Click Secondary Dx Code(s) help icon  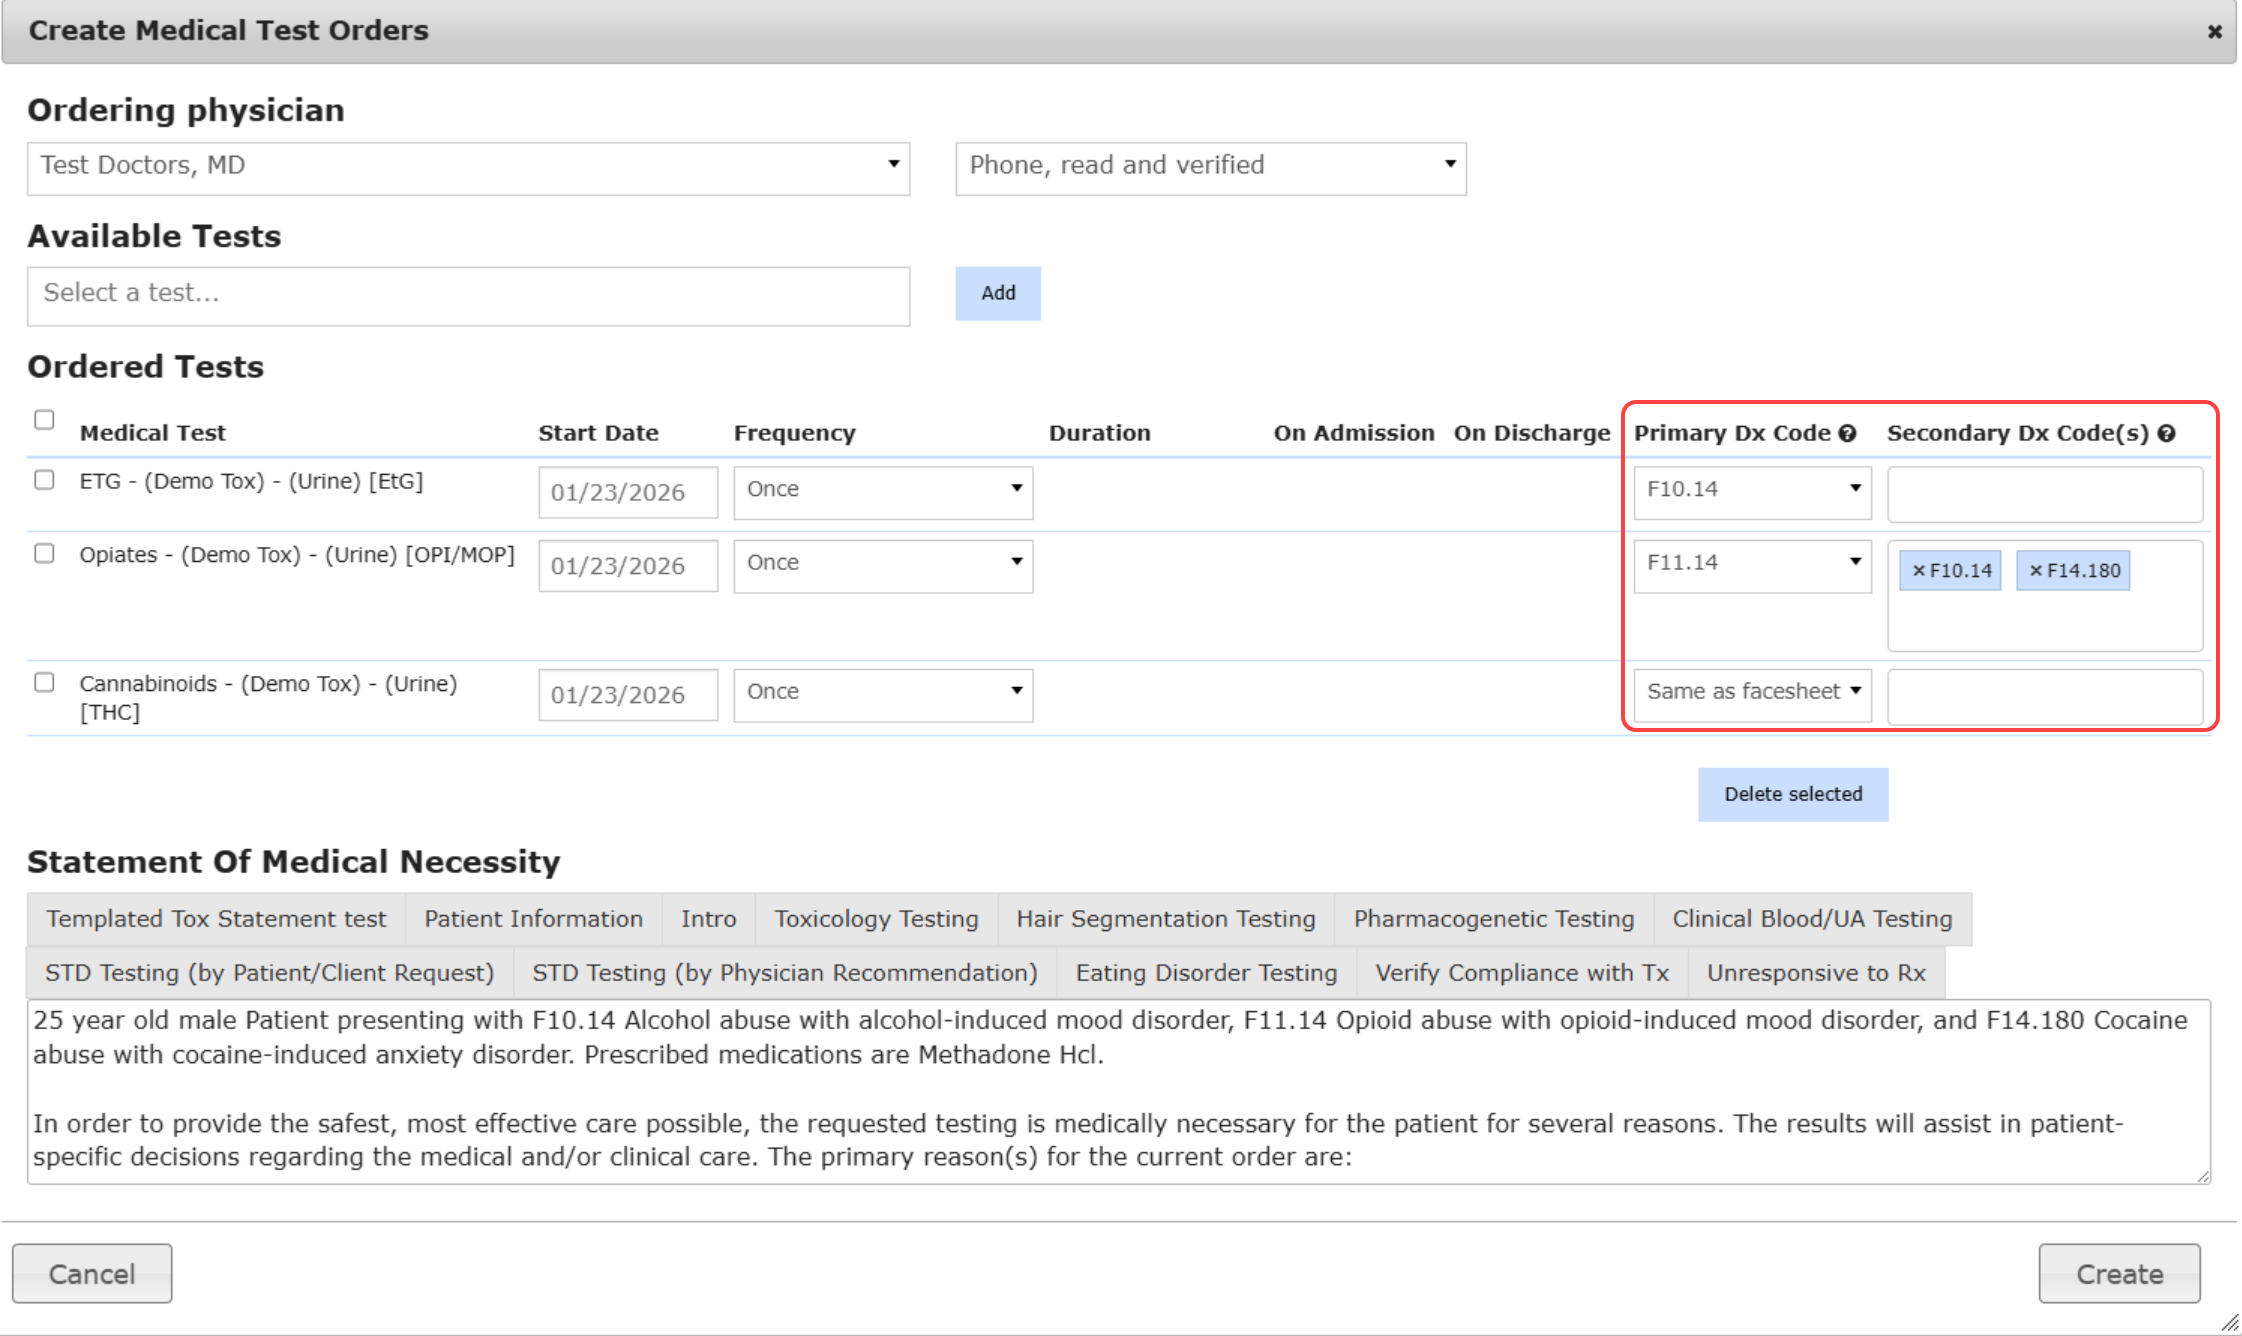click(x=2166, y=433)
